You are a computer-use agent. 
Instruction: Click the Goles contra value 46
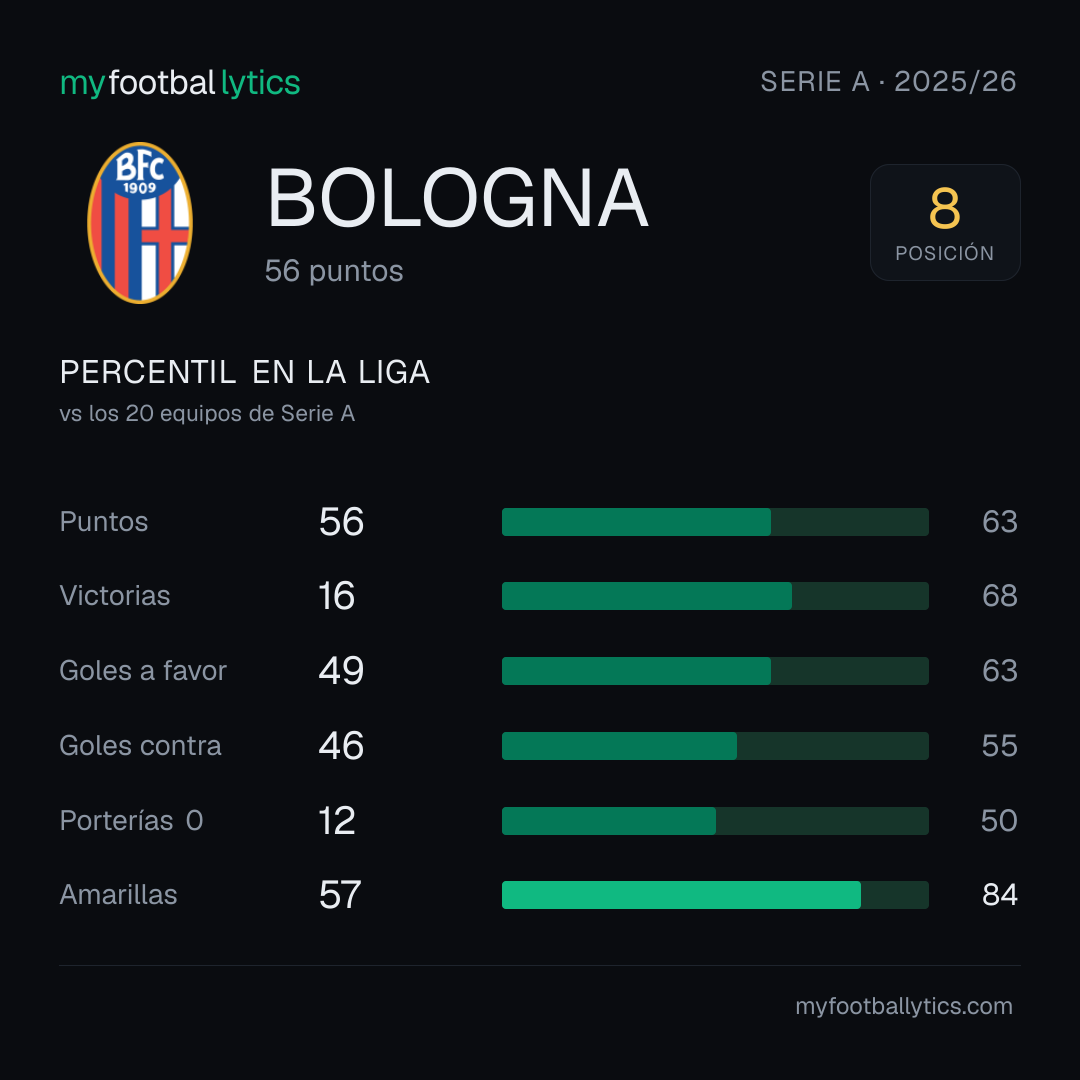pos(341,746)
